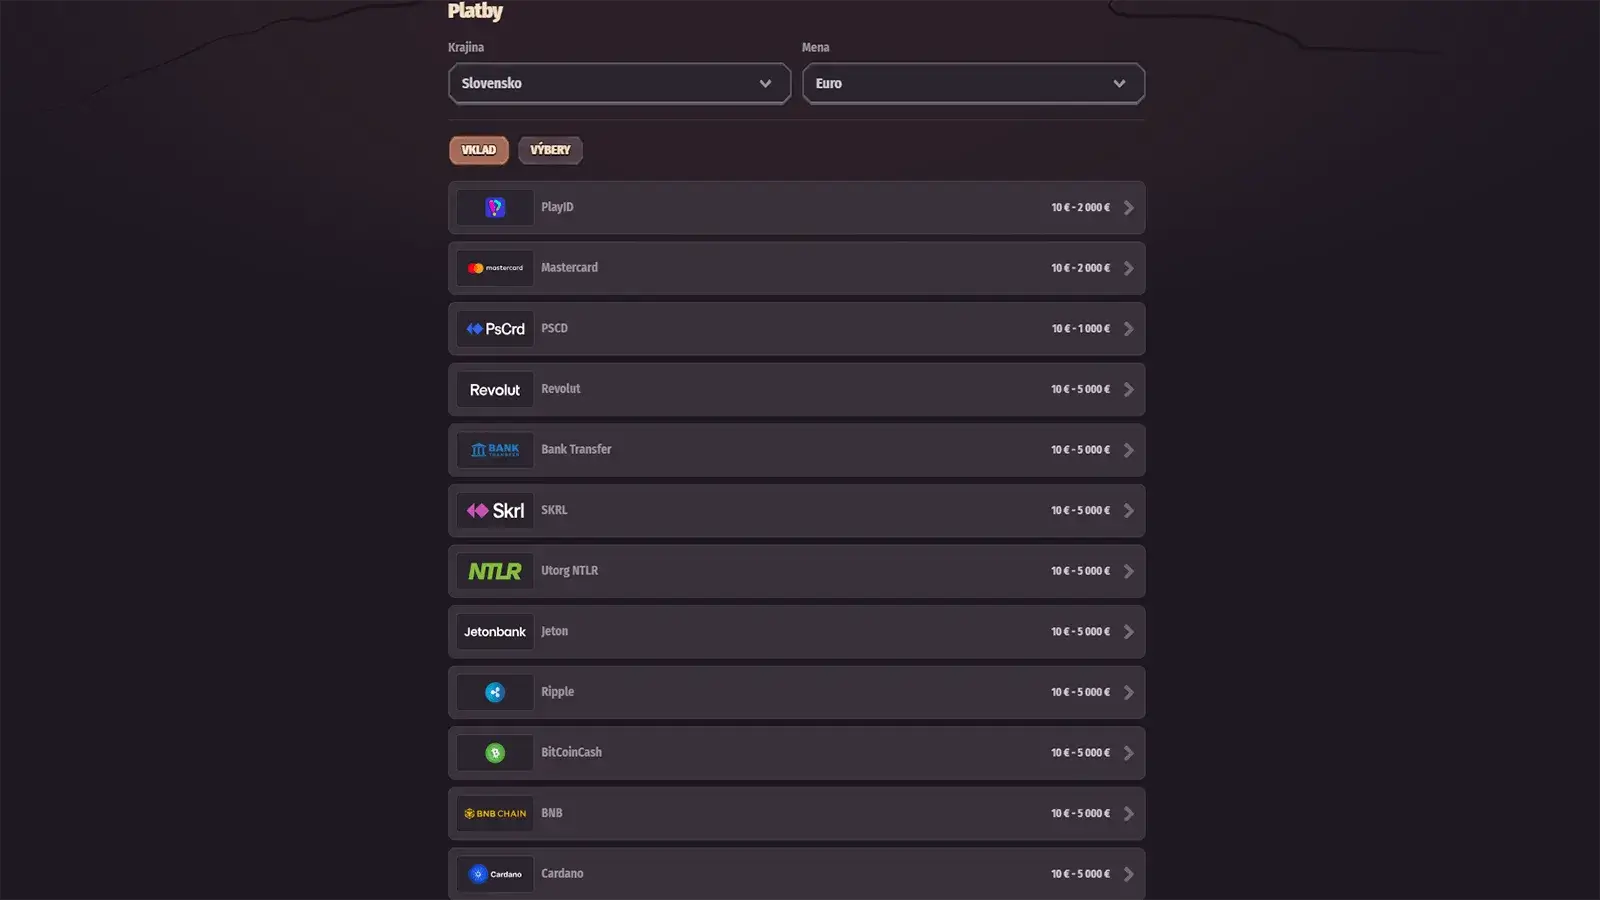
Task: Click the Mastercard logo icon
Action: pyautogui.click(x=495, y=268)
